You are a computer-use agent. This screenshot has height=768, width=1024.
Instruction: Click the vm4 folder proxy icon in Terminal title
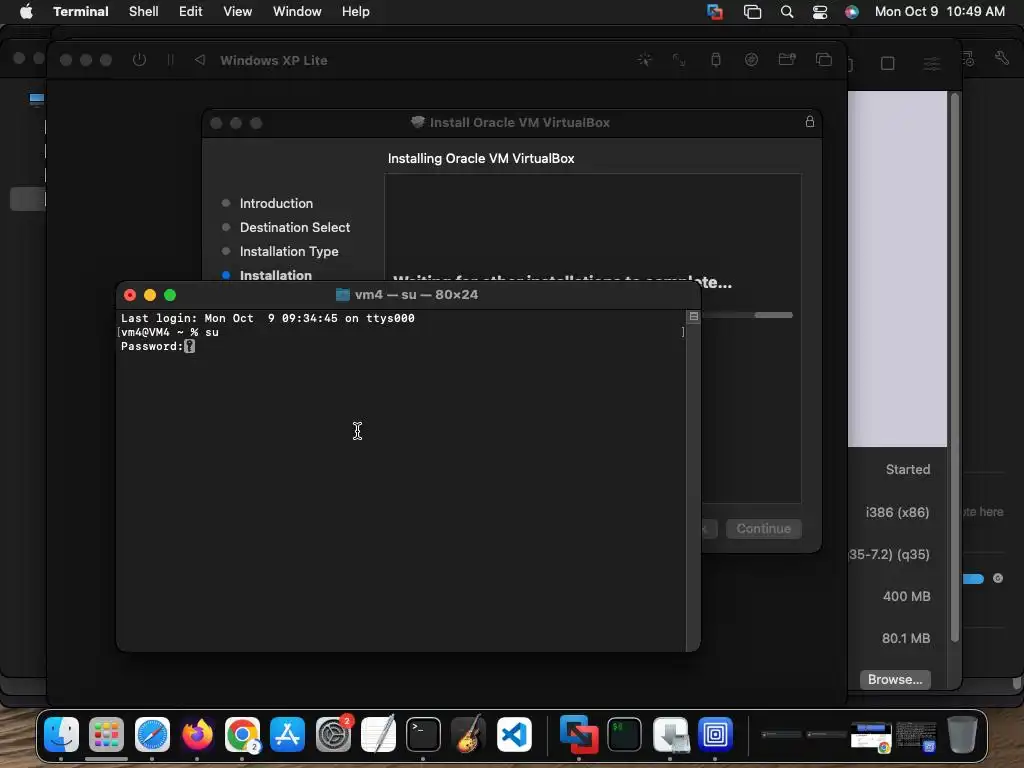coord(342,295)
